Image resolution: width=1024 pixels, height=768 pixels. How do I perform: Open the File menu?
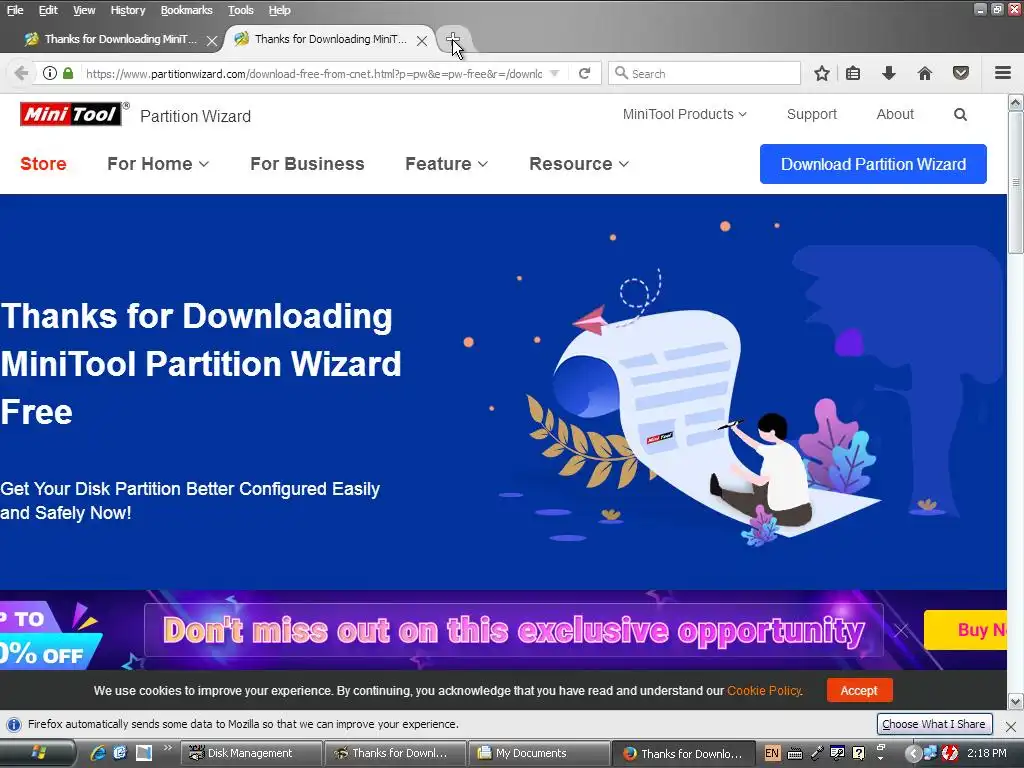[15, 10]
